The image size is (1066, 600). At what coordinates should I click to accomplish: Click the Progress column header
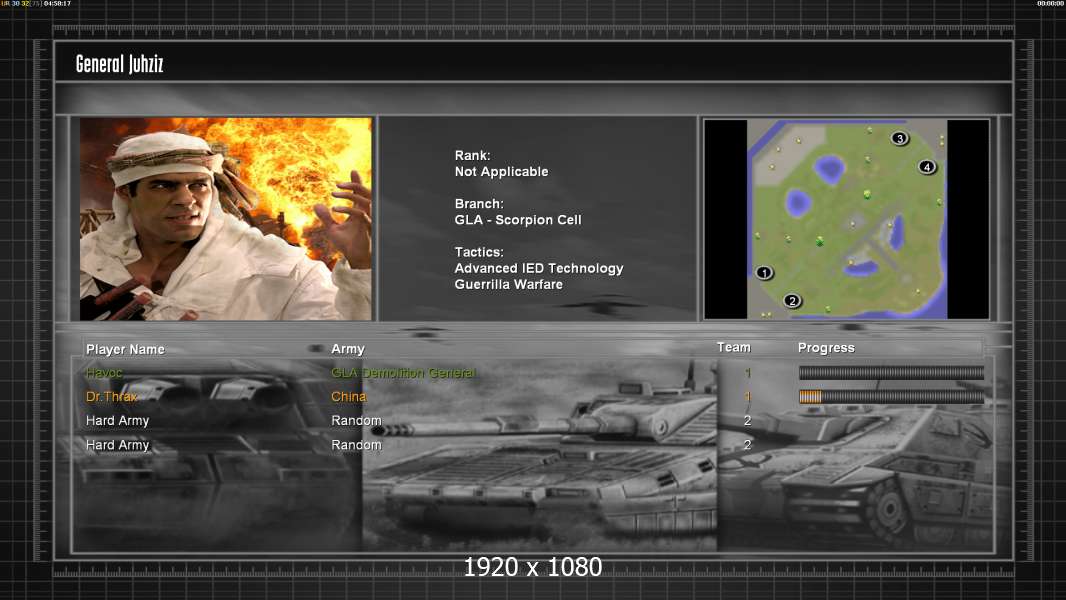point(826,348)
